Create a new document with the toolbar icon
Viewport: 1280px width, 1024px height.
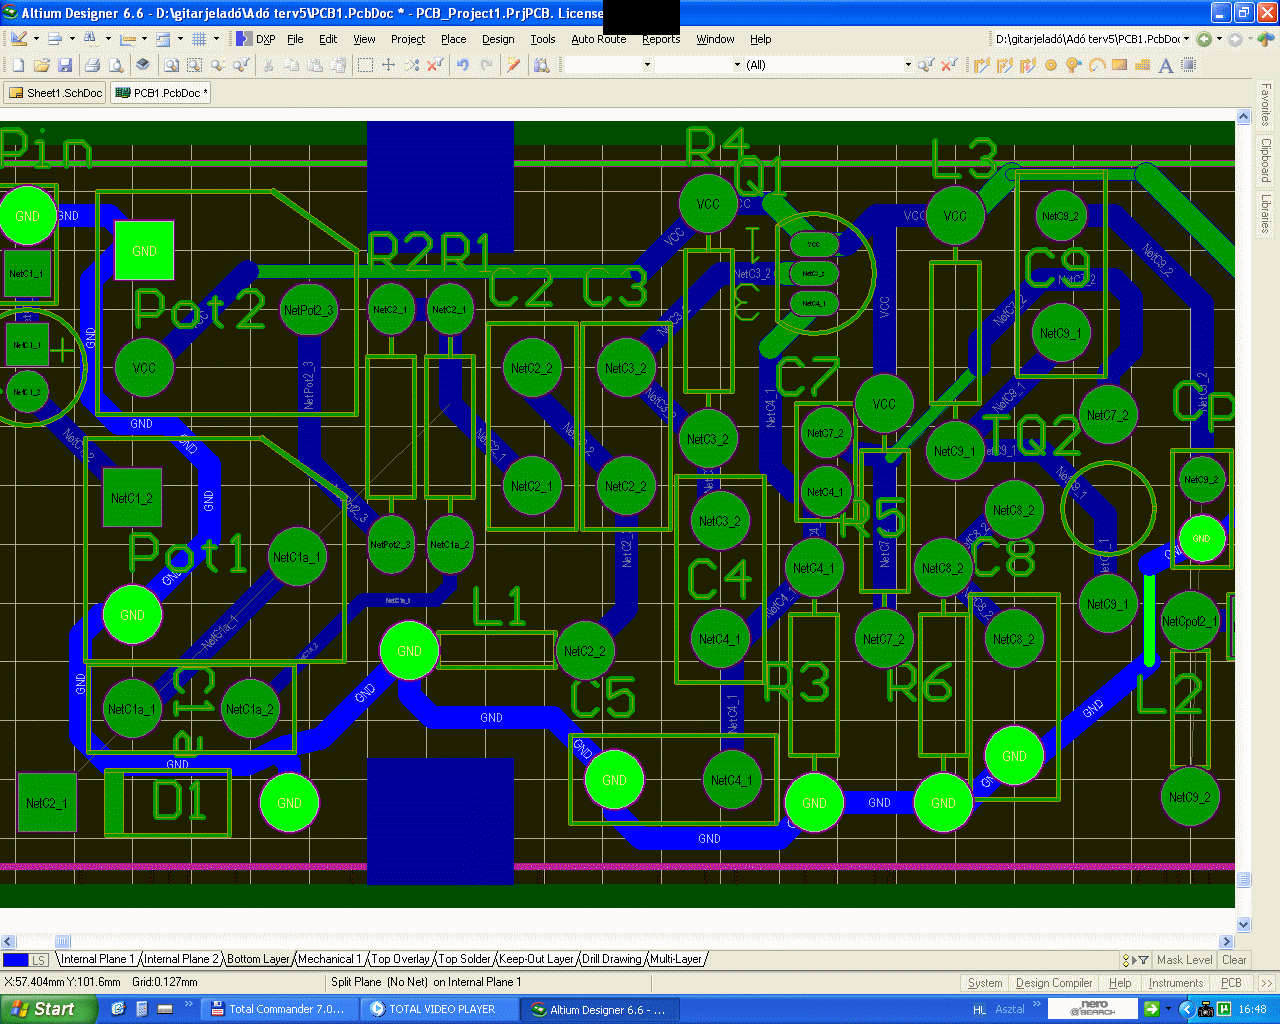point(18,65)
